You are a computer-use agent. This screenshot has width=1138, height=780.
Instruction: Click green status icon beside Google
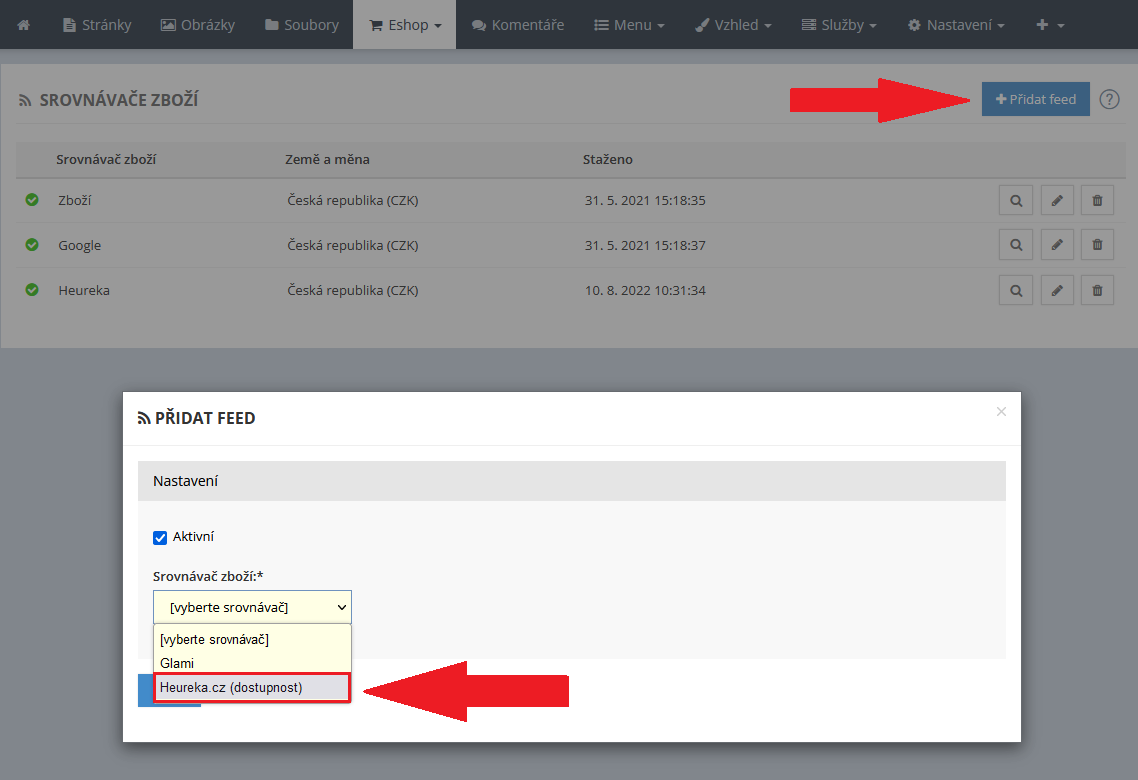[x=32, y=245]
